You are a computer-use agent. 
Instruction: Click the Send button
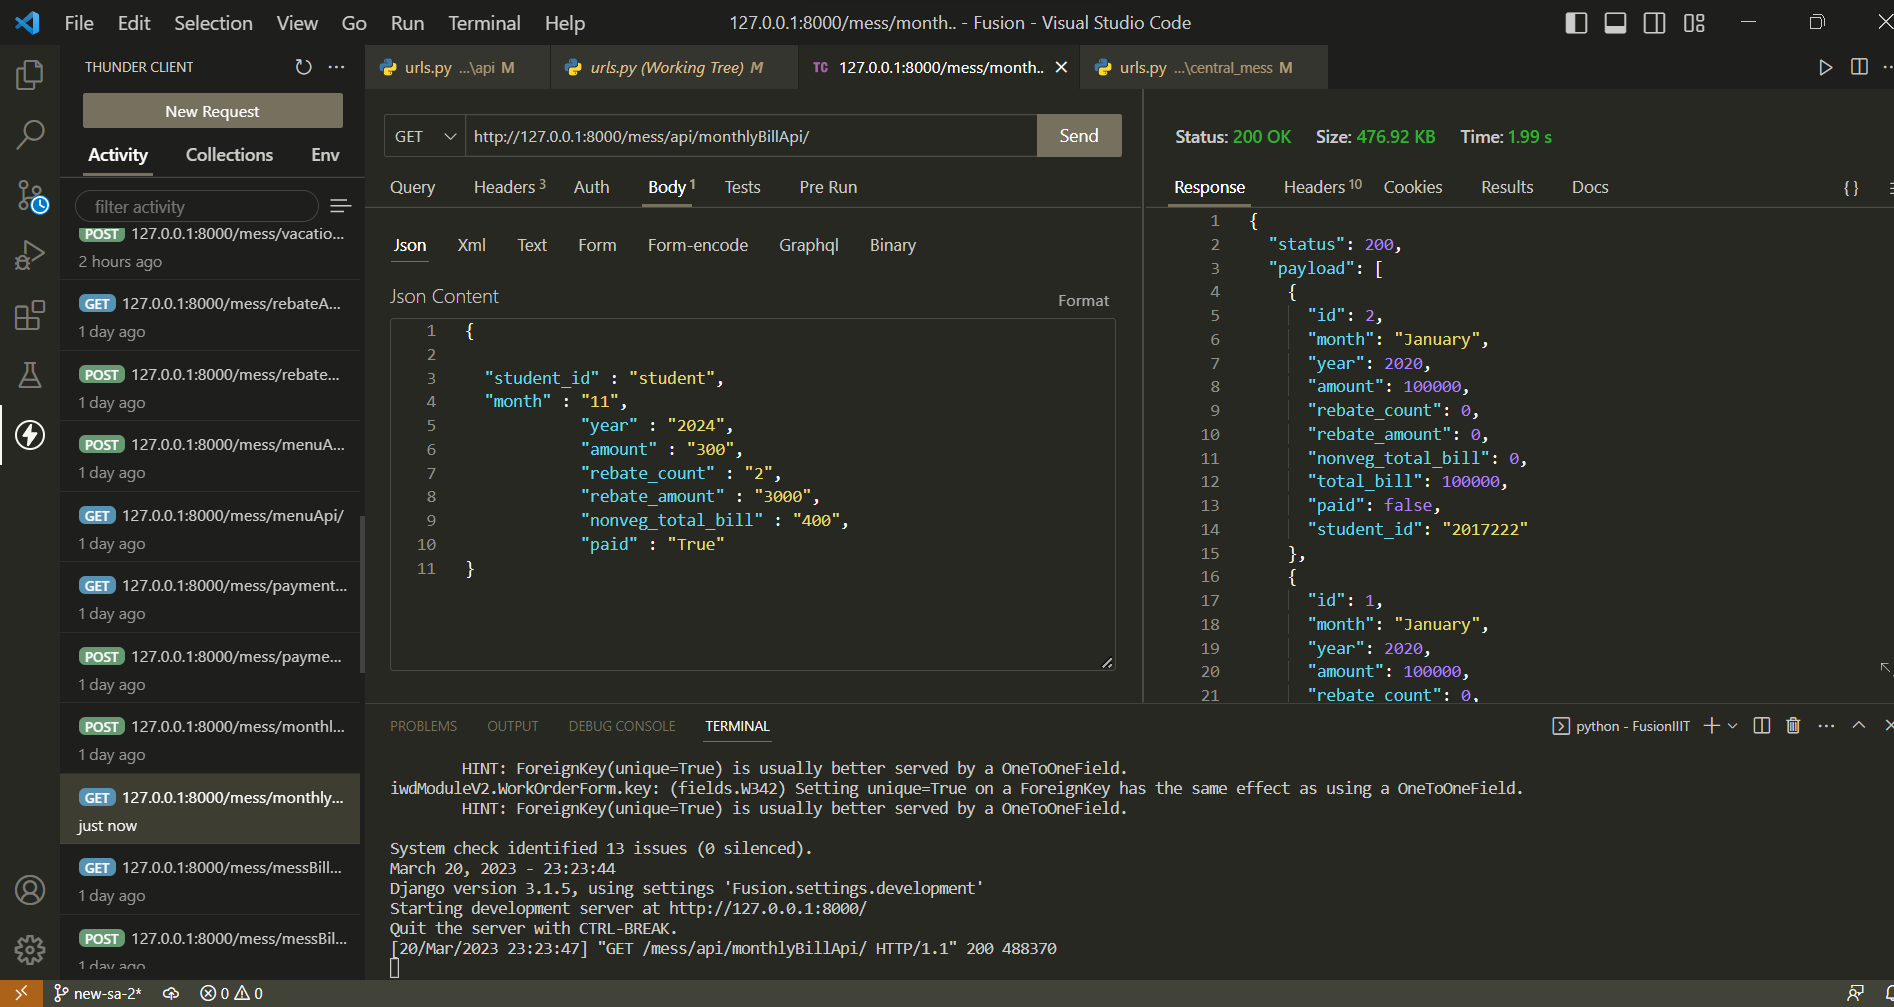tap(1078, 136)
